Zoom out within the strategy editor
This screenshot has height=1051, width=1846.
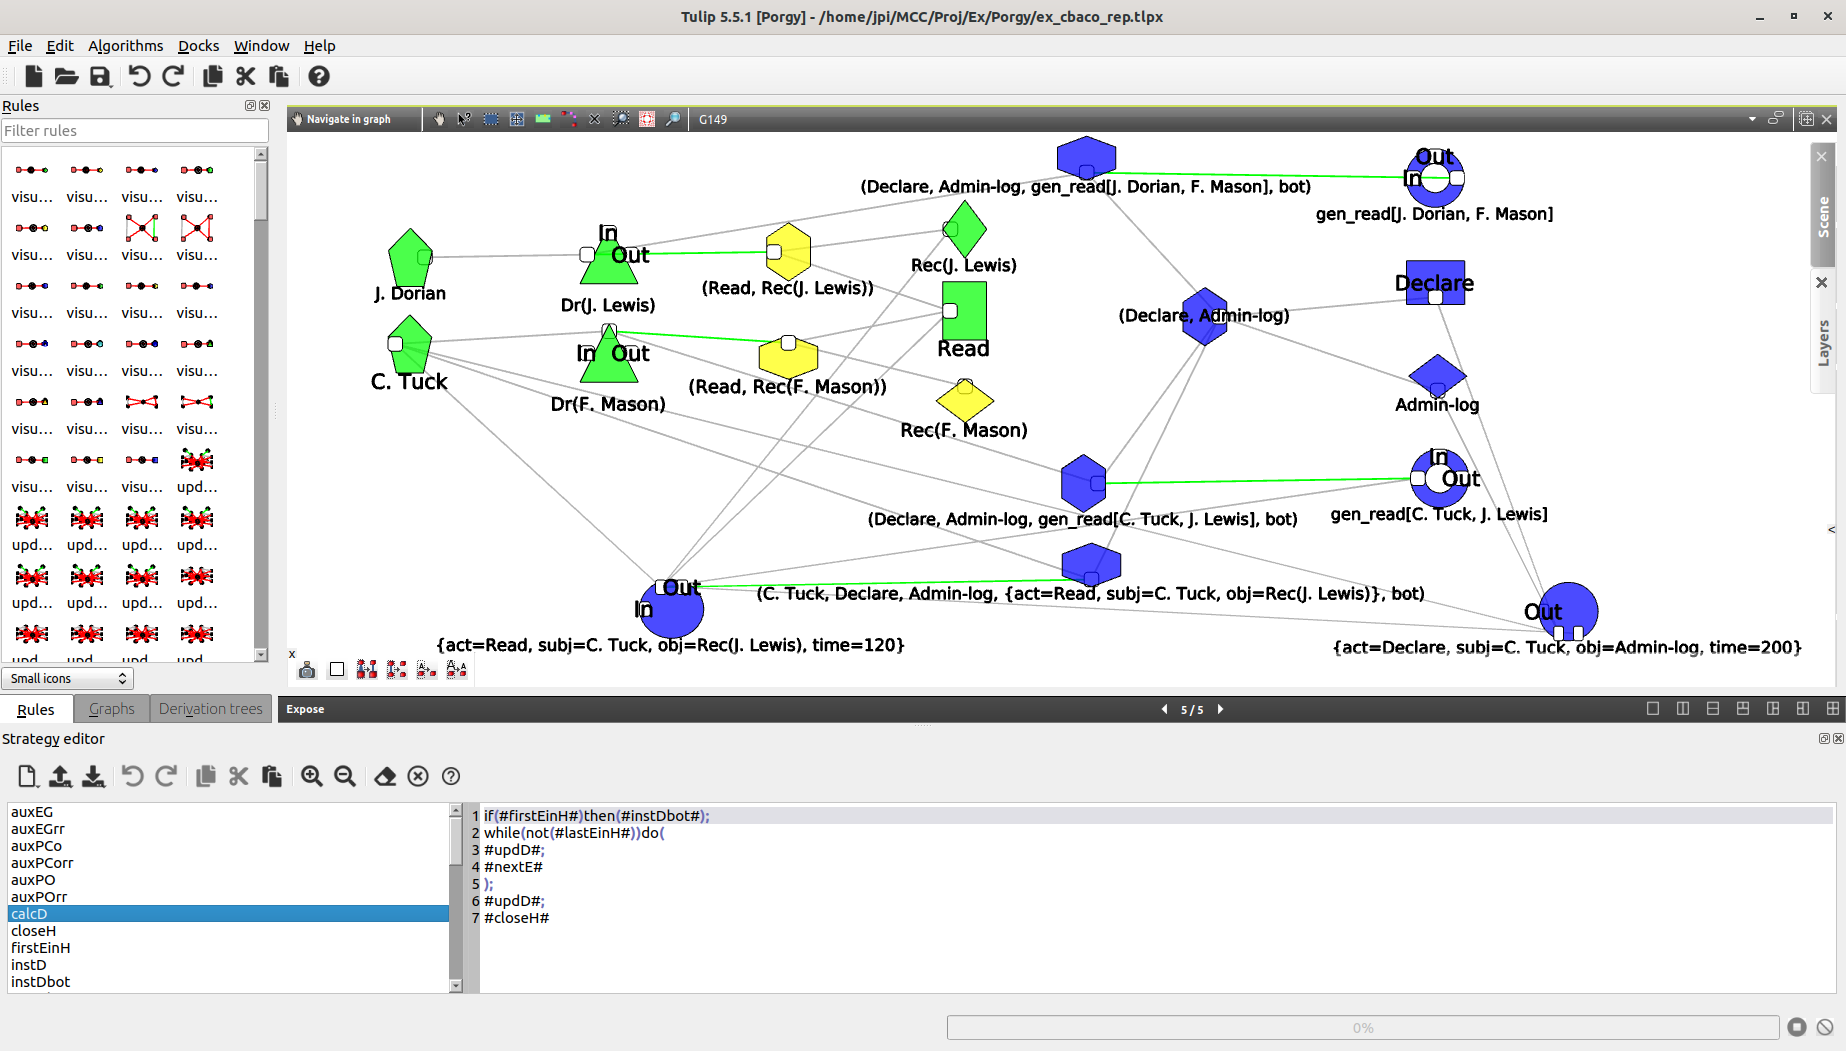coord(345,776)
